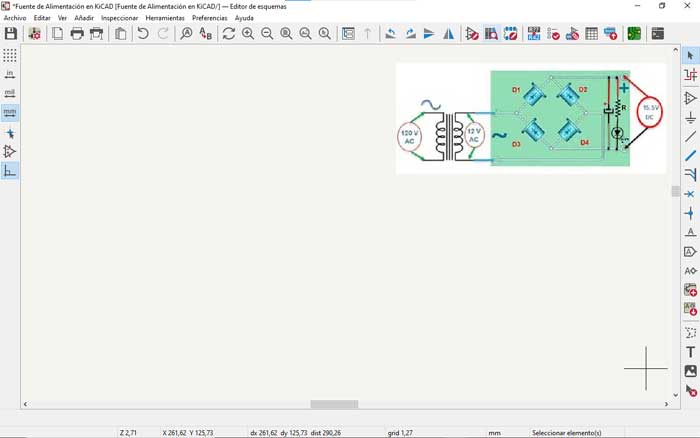Viewport: 700px width, 438px height.
Task: Select the Add image tool
Action: 690,371
